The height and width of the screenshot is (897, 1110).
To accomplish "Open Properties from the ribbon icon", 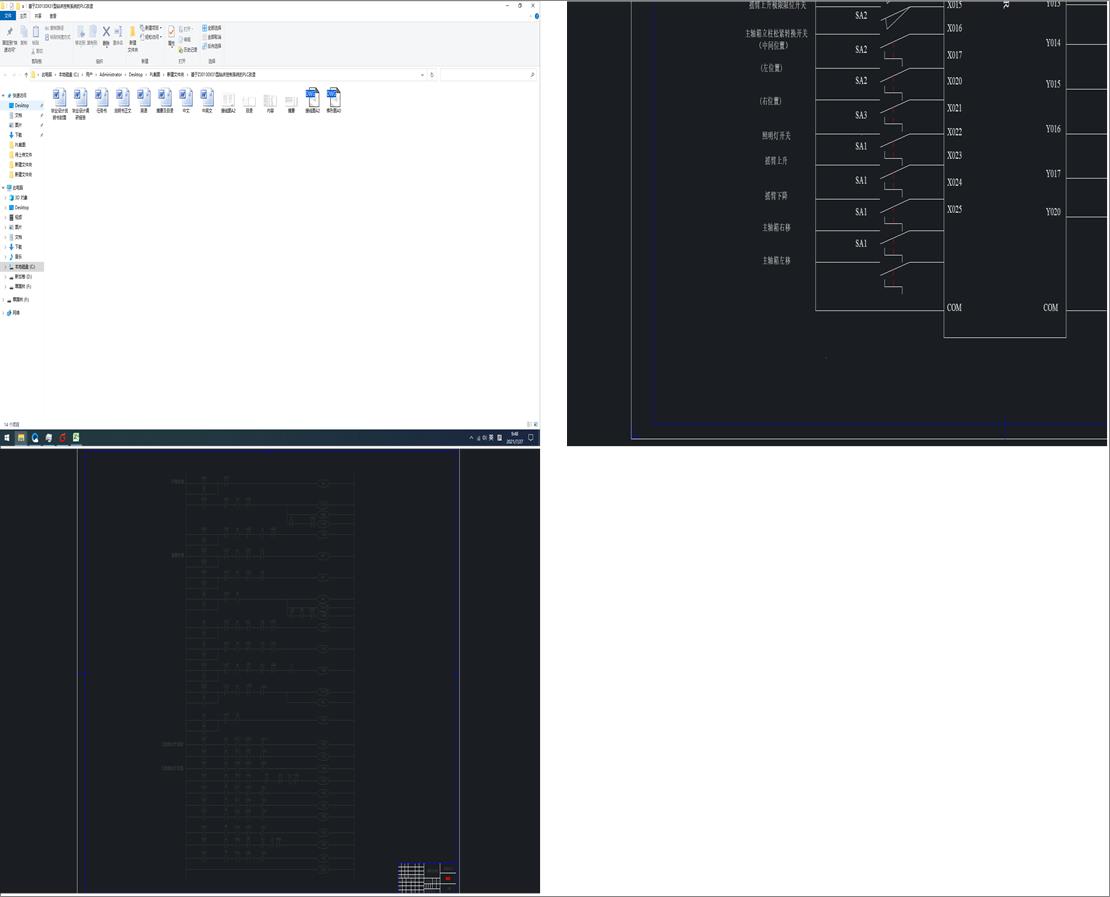I will pyautogui.click(x=171, y=32).
